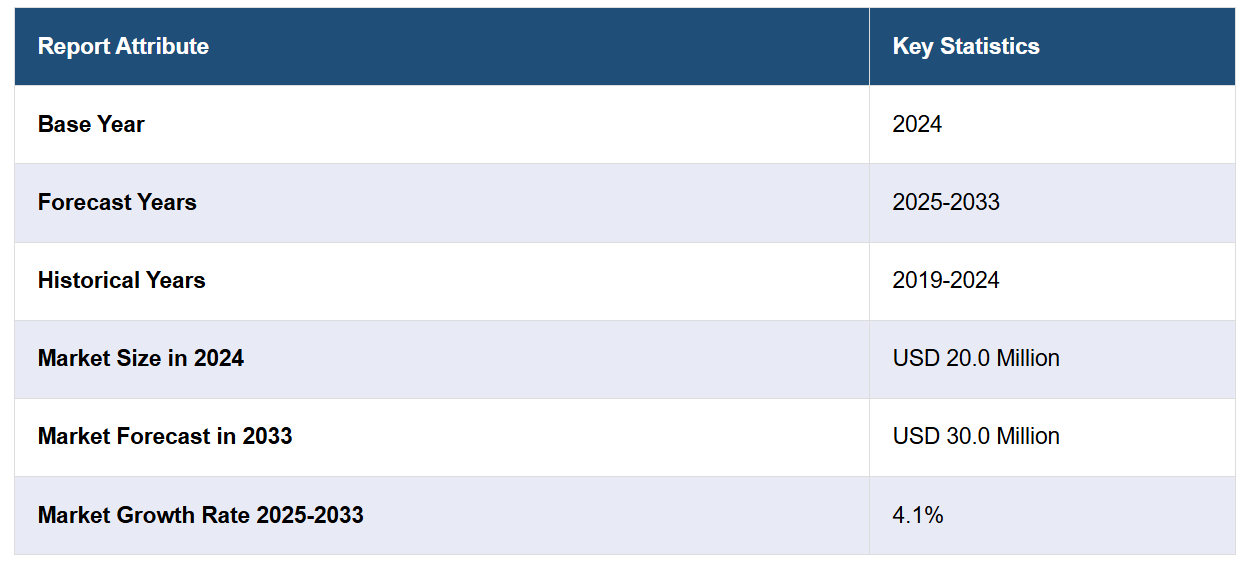Select the Market Growth Rate 2025-2033 label
Viewport: 1254px width, 564px height.
pos(200,515)
